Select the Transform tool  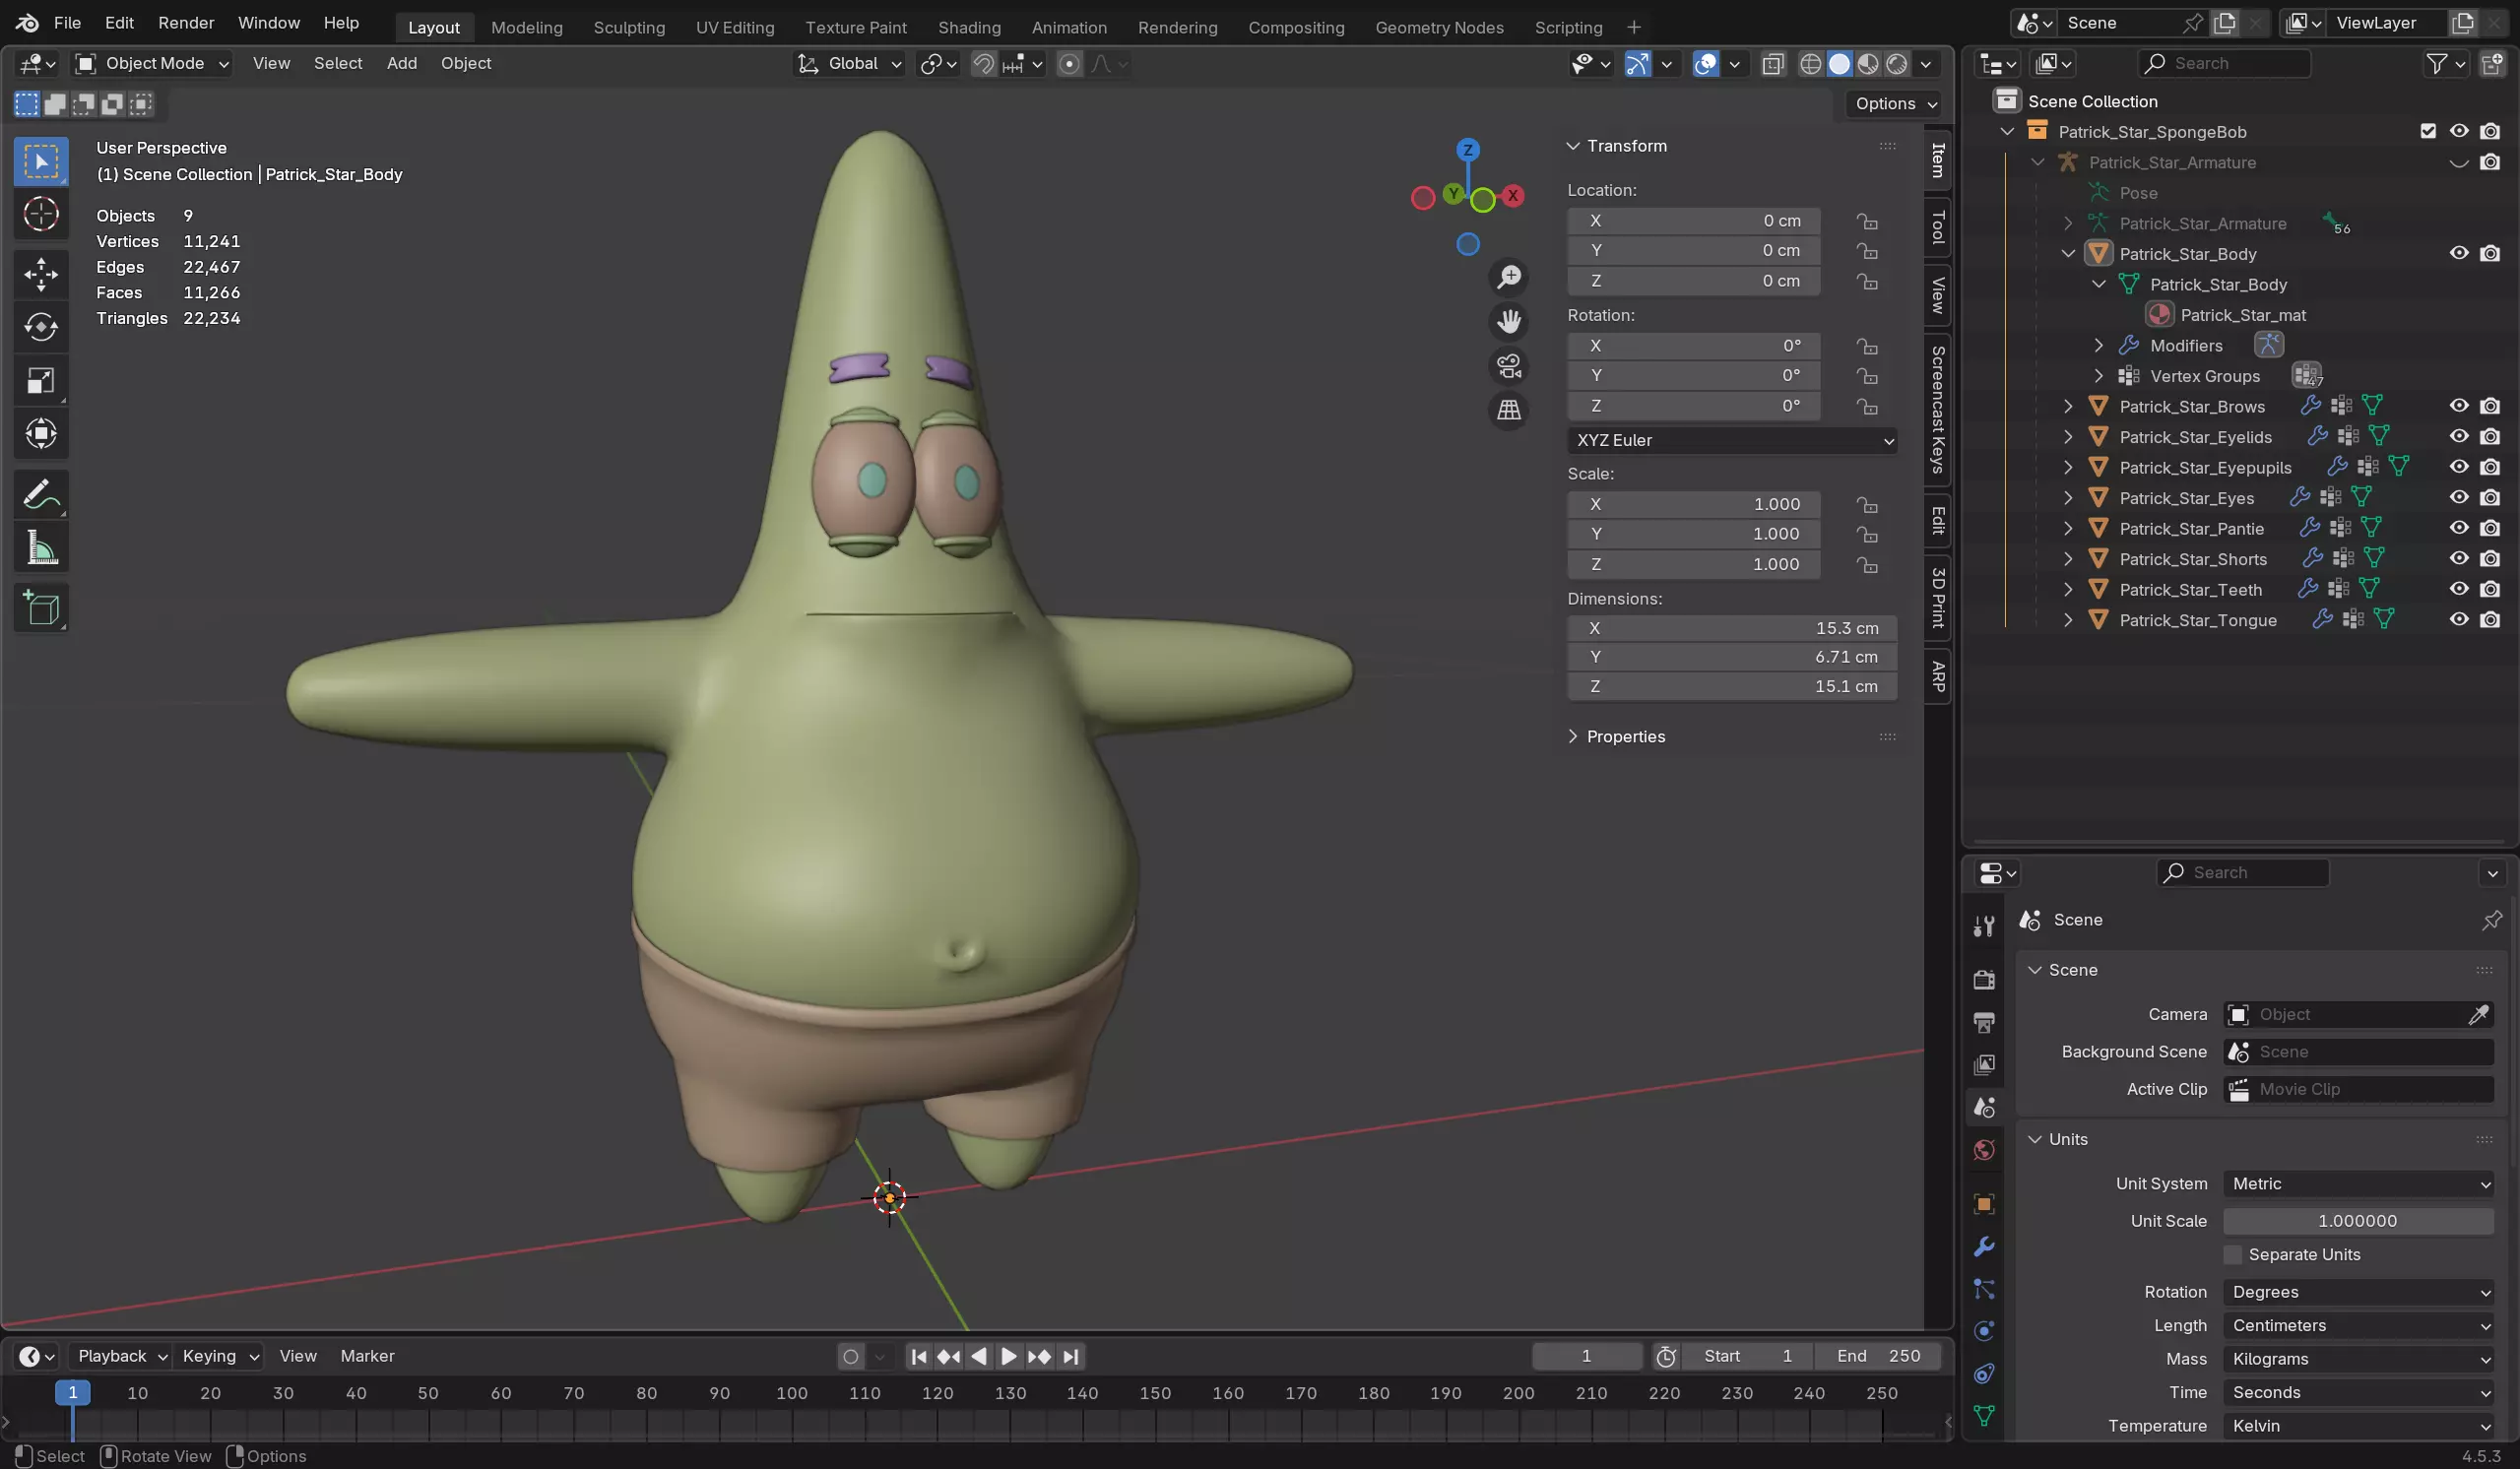41,433
